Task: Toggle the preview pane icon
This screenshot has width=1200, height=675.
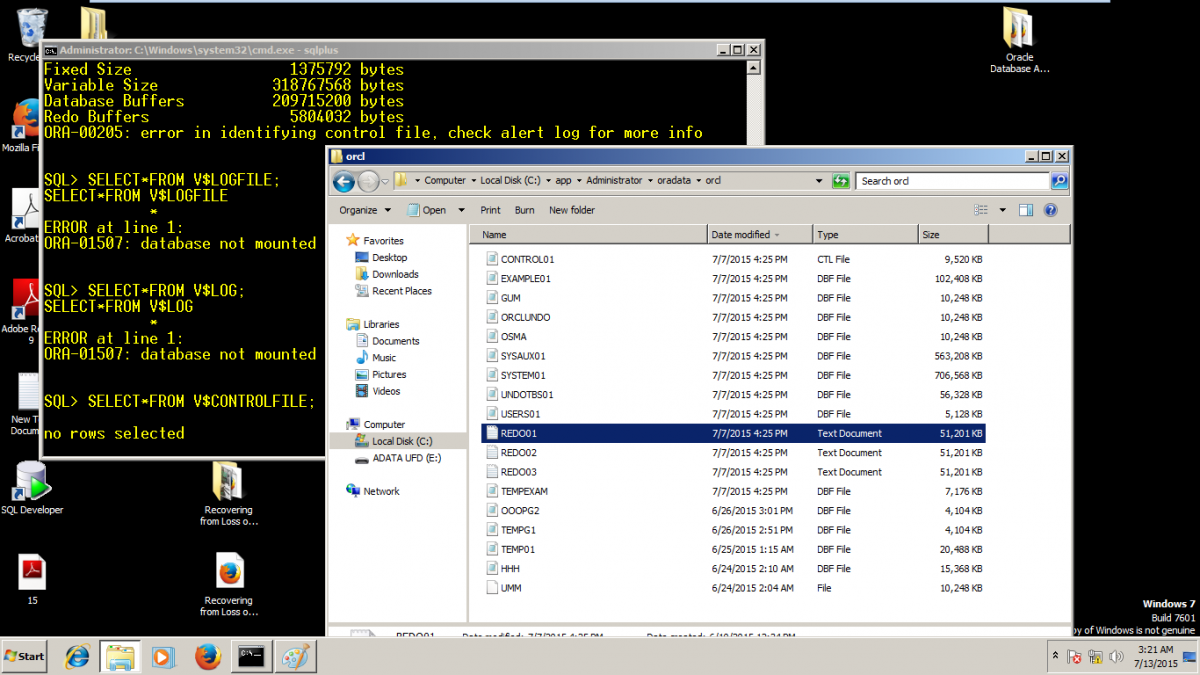Action: [1026, 210]
